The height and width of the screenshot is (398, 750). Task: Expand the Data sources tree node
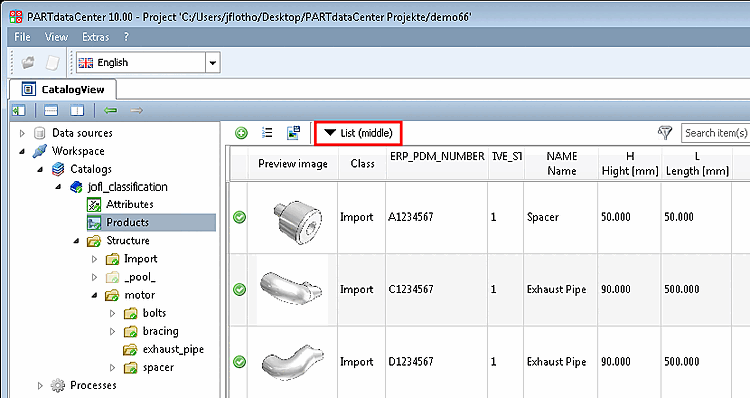[22, 133]
